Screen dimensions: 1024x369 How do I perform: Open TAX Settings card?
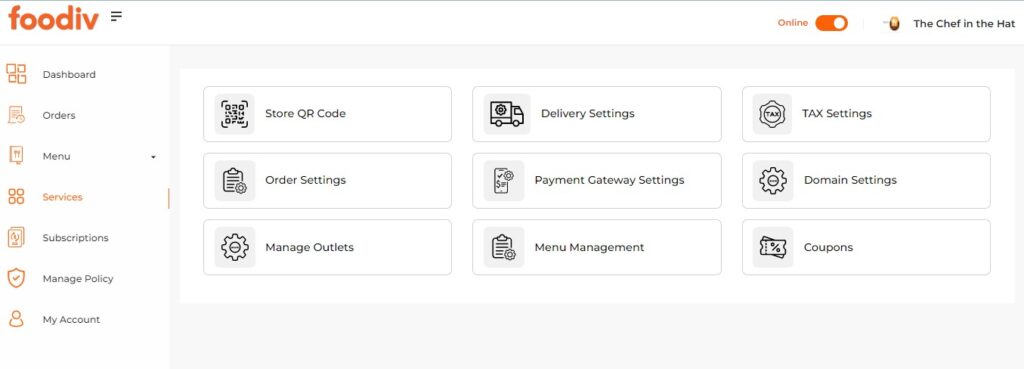[x=866, y=114]
